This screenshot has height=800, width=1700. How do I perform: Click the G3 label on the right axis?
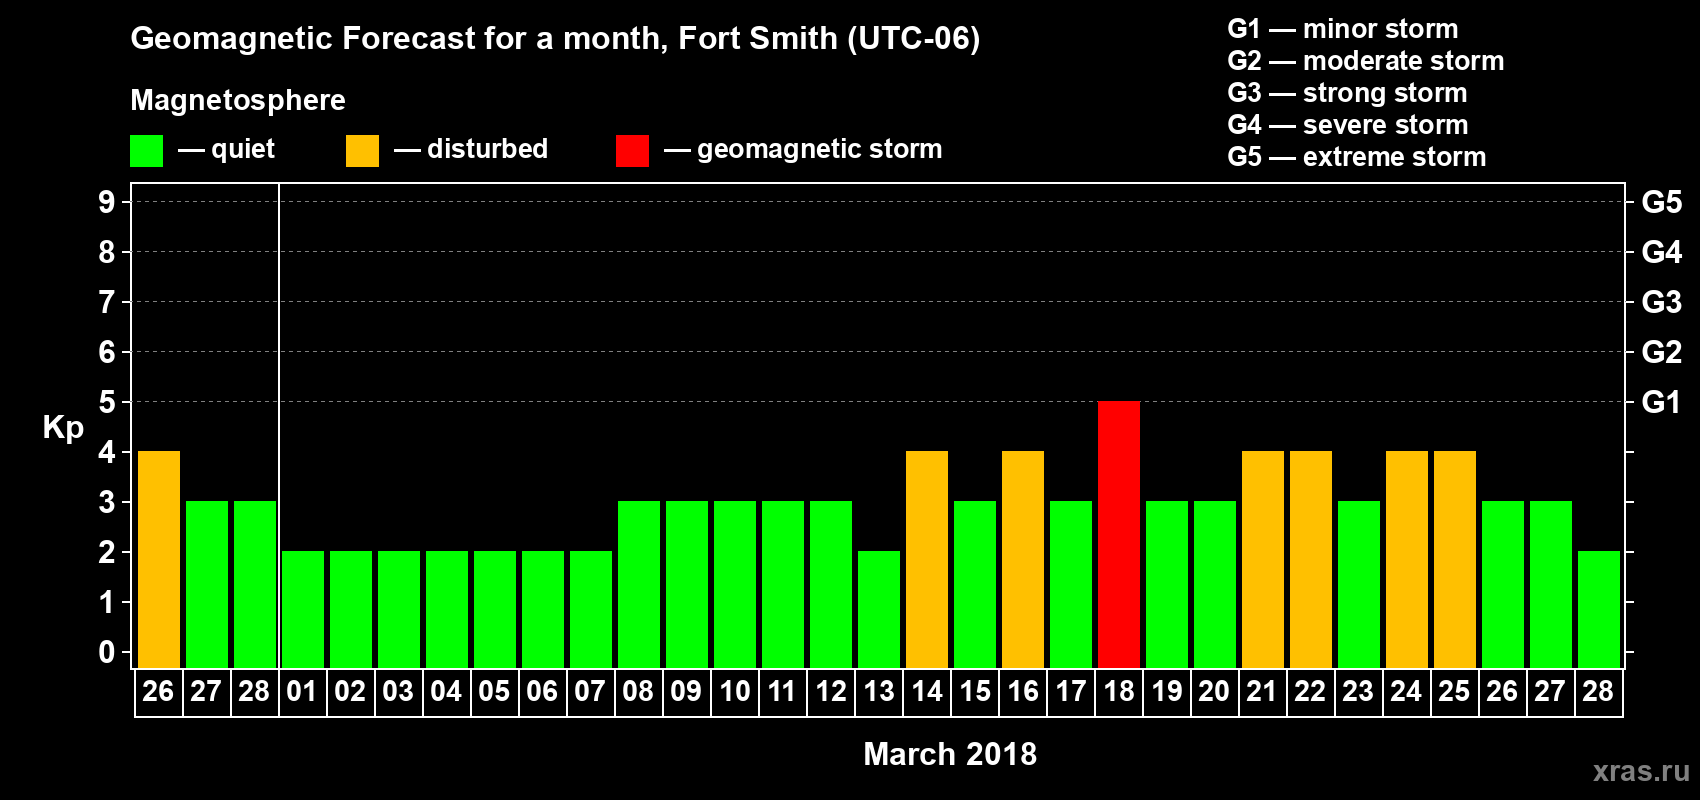point(1662,302)
